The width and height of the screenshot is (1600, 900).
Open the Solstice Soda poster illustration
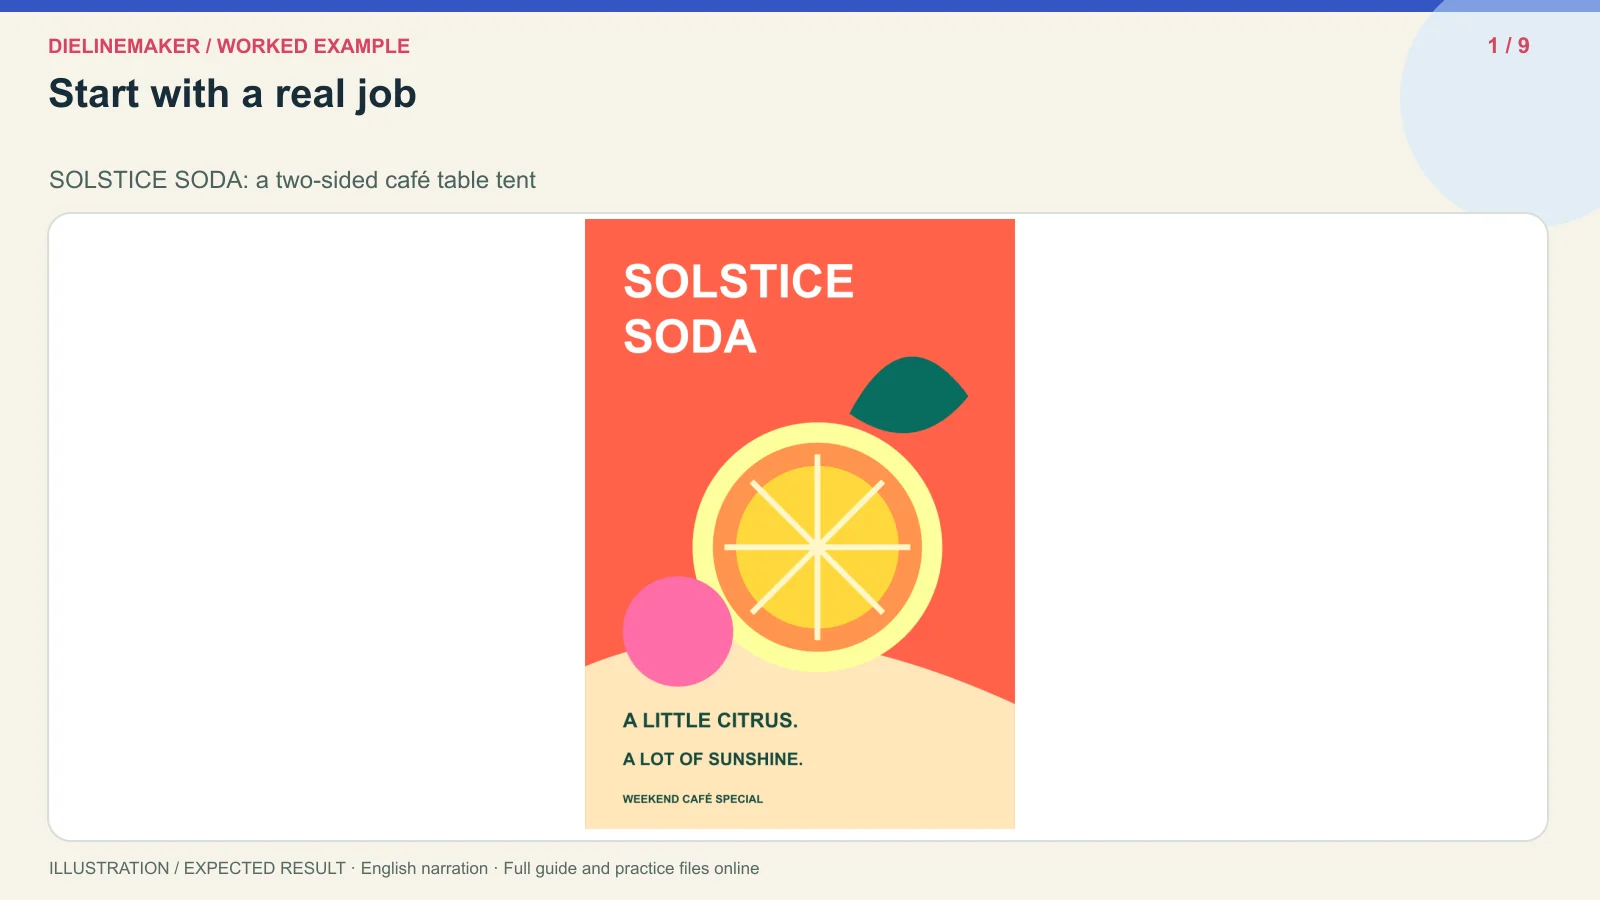pyautogui.click(x=800, y=523)
